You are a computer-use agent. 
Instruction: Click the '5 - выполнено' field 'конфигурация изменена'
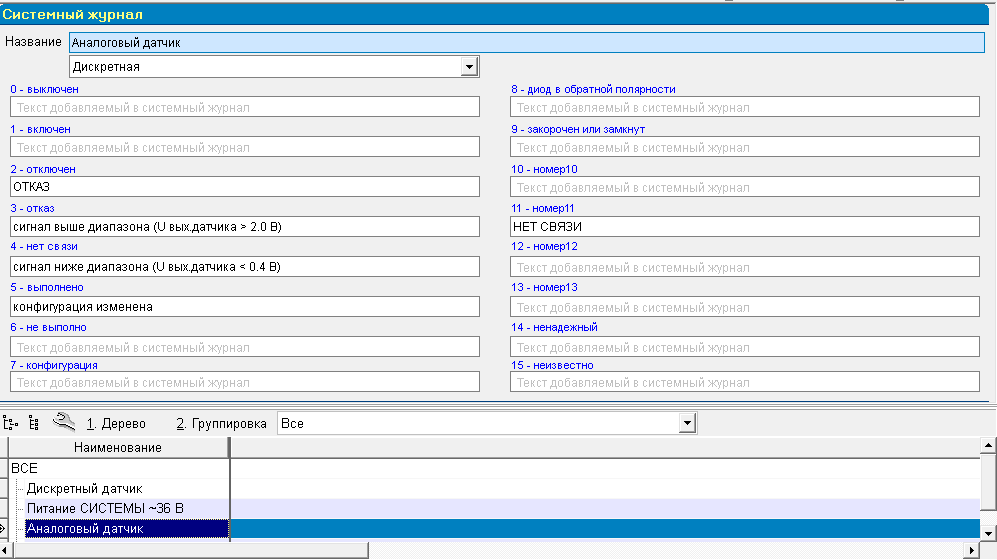(244, 307)
